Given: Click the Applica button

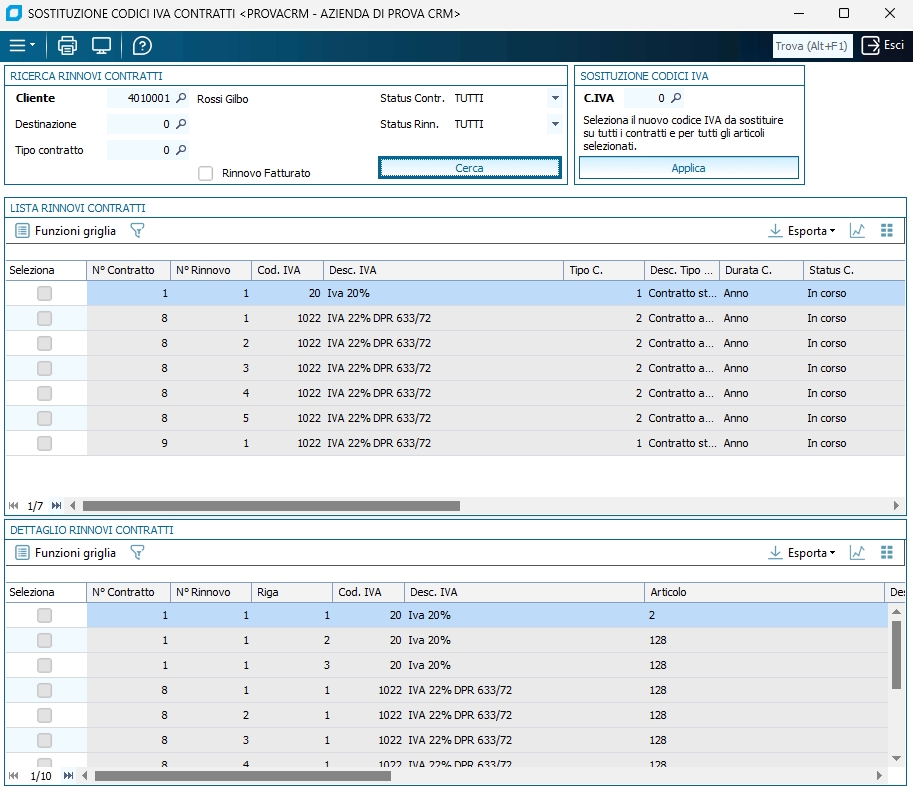Looking at the screenshot, I should 688,168.
